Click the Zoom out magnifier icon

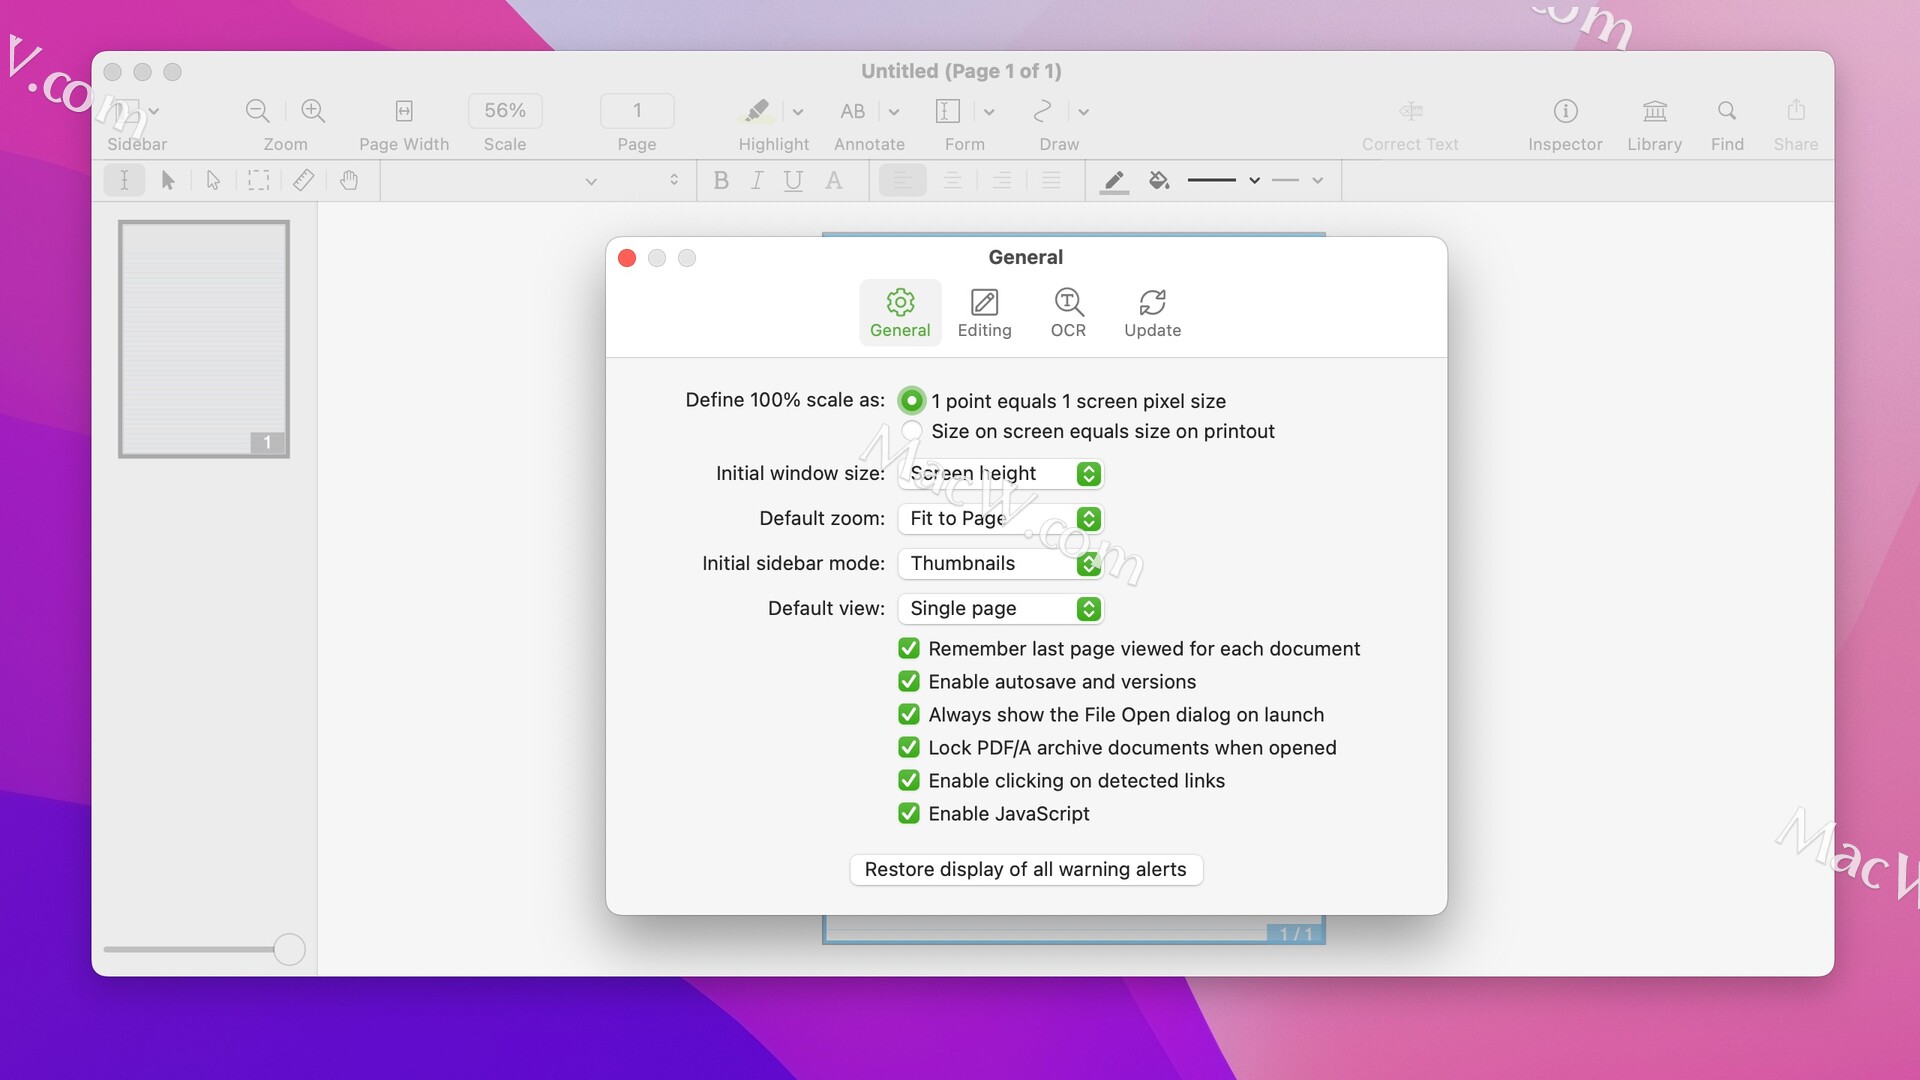click(x=257, y=111)
